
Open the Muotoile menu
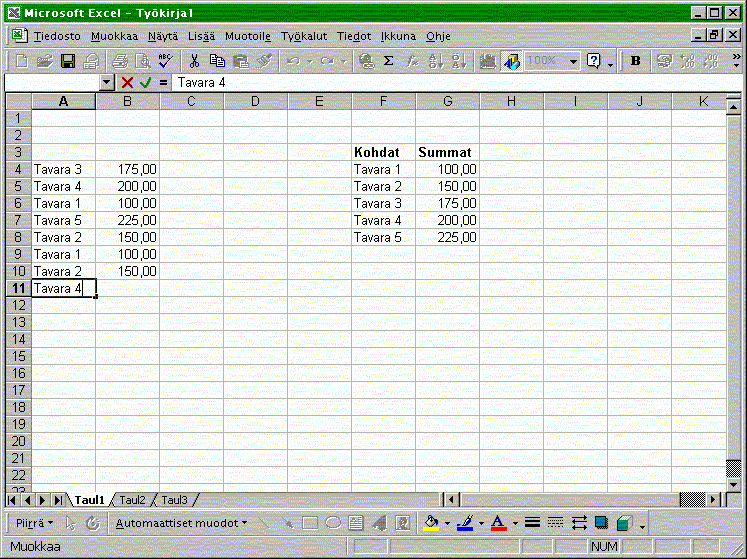[x=247, y=36]
